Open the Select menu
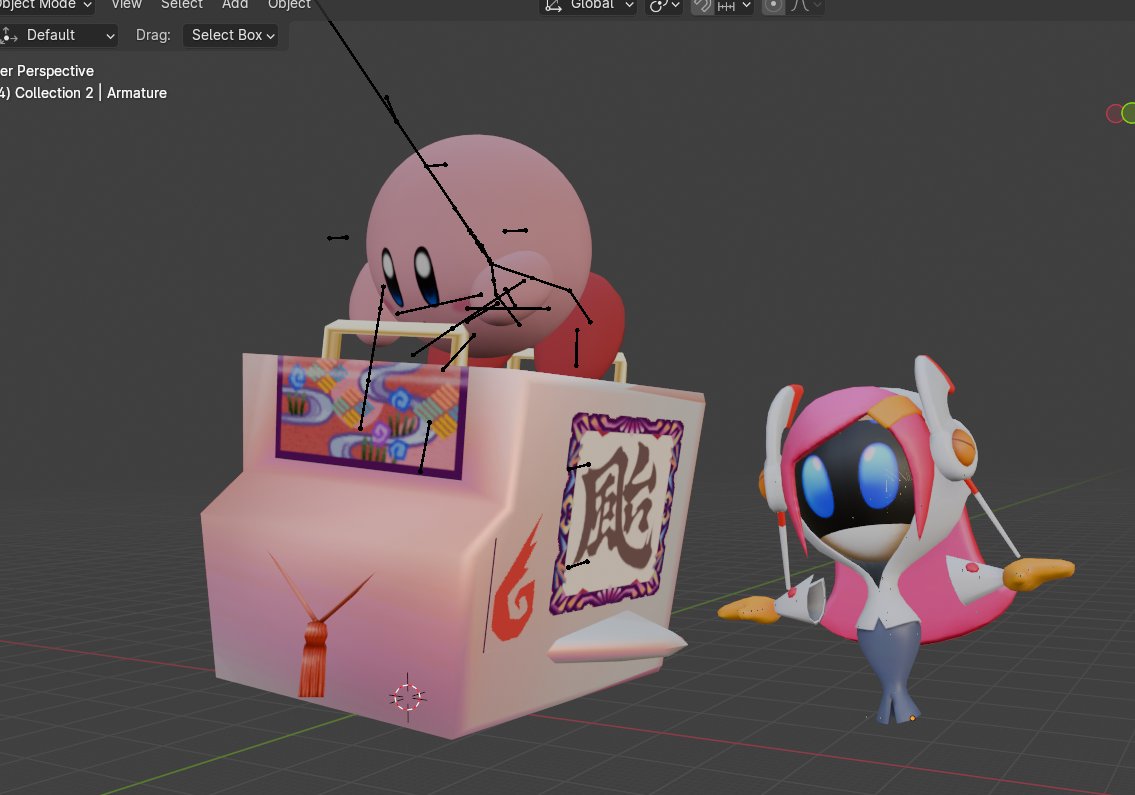 coord(182,4)
